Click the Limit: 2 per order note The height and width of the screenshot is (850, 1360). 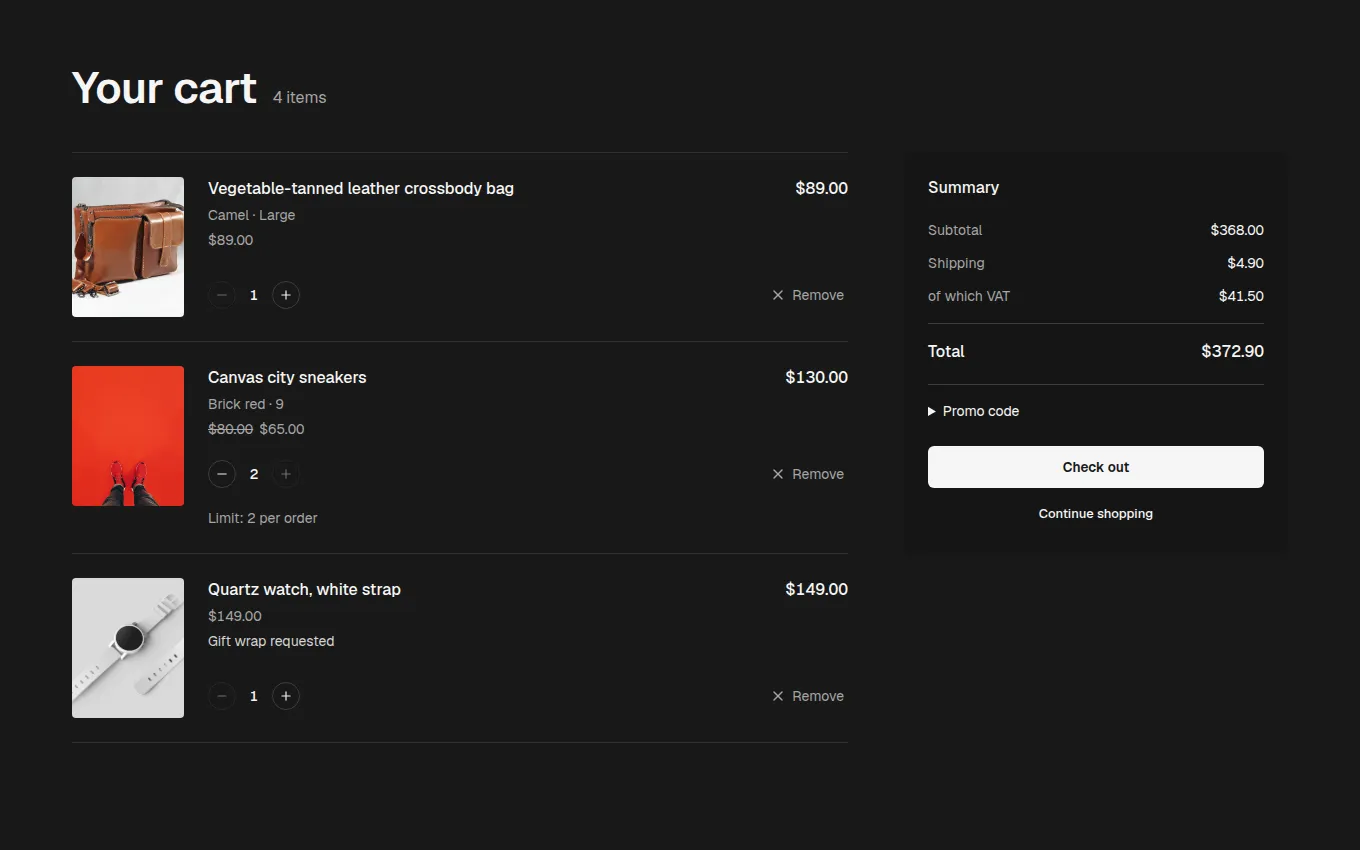(263, 518)
